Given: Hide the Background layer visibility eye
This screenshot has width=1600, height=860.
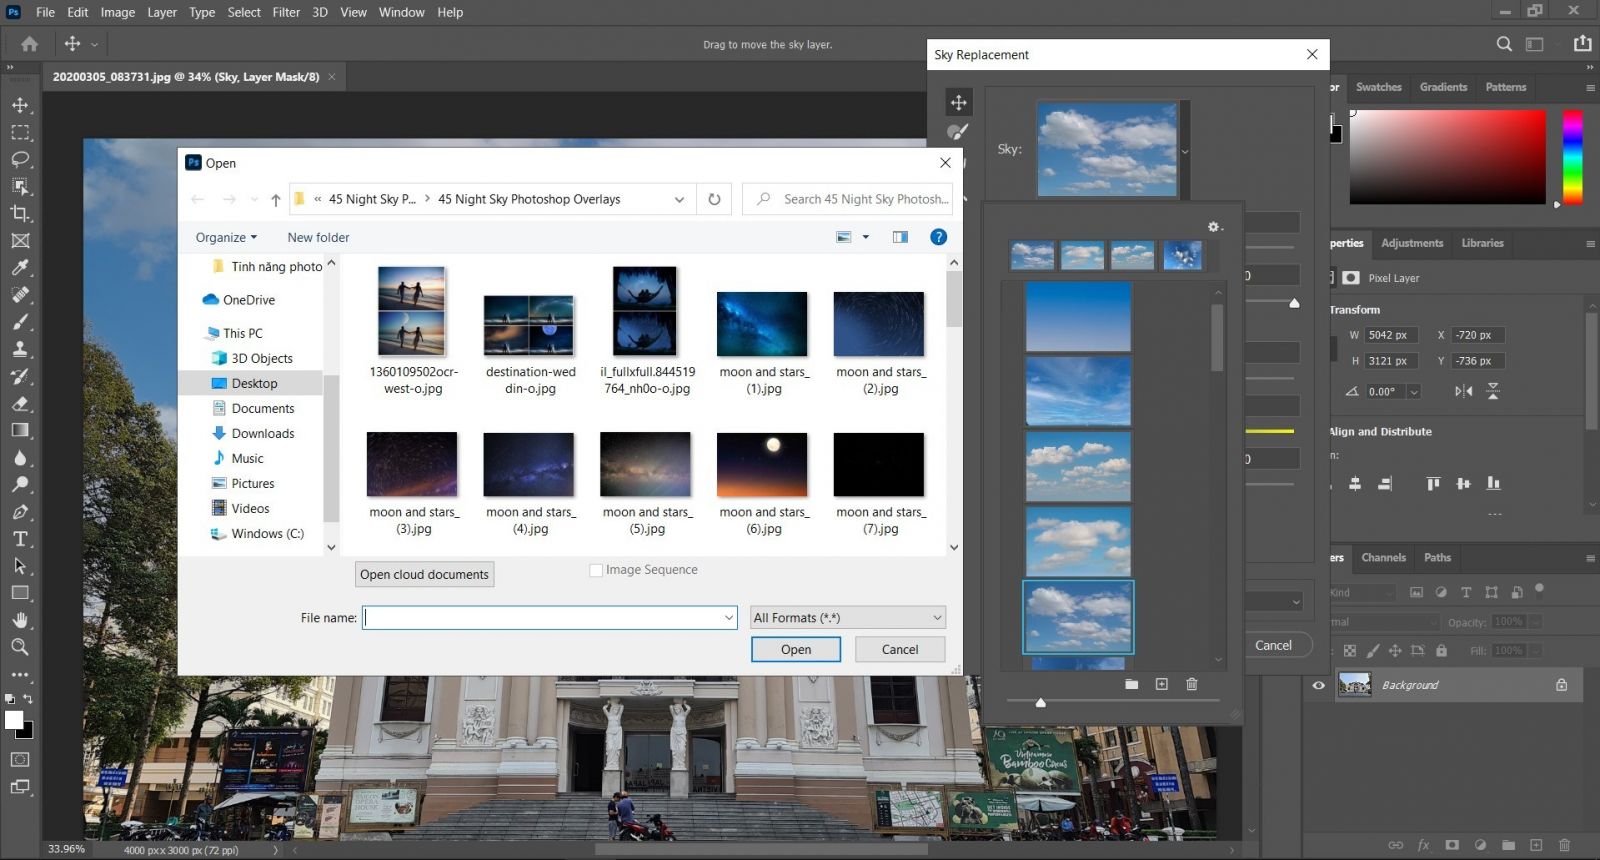Looking at the screenshot, I should pyautogui.click(x=1318, y=685).
